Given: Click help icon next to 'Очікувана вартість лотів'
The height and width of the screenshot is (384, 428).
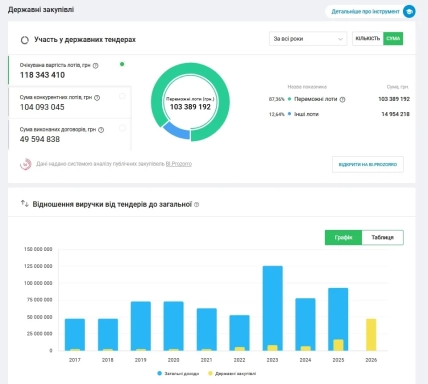Looking at the screenshot, I should point(96,66).
